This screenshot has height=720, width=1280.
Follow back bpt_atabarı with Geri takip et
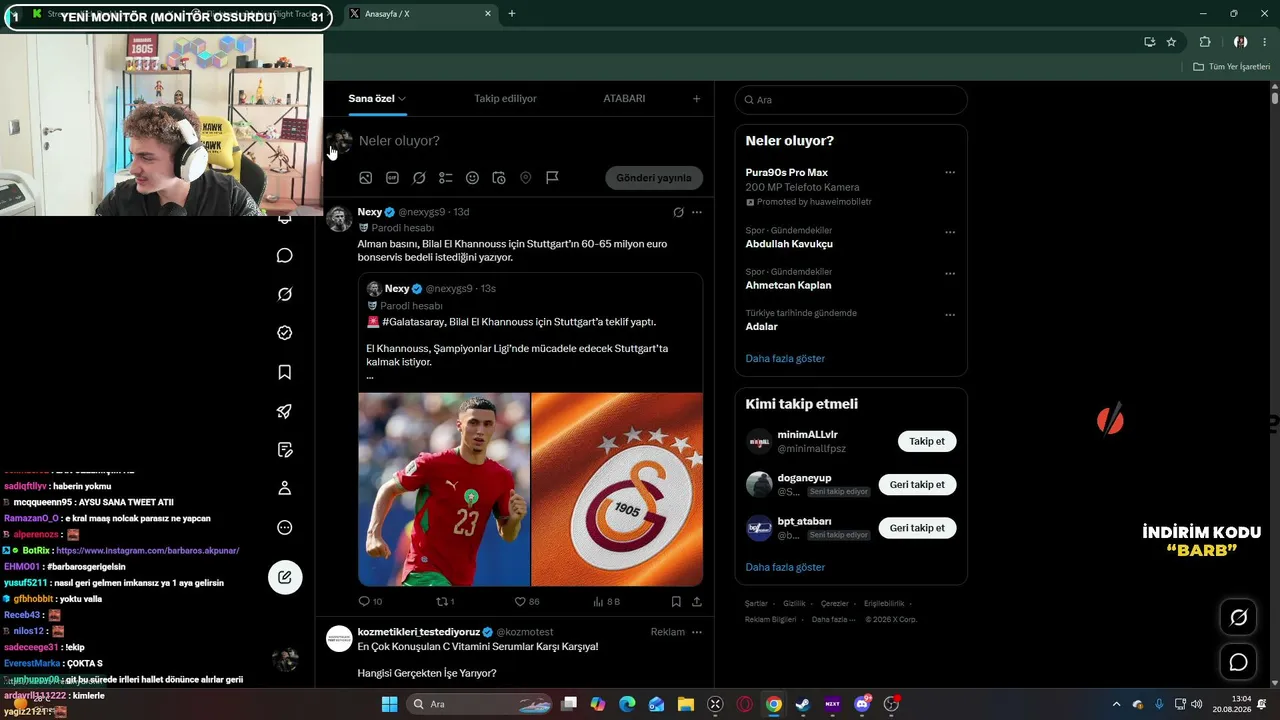(x=917, y=528)
